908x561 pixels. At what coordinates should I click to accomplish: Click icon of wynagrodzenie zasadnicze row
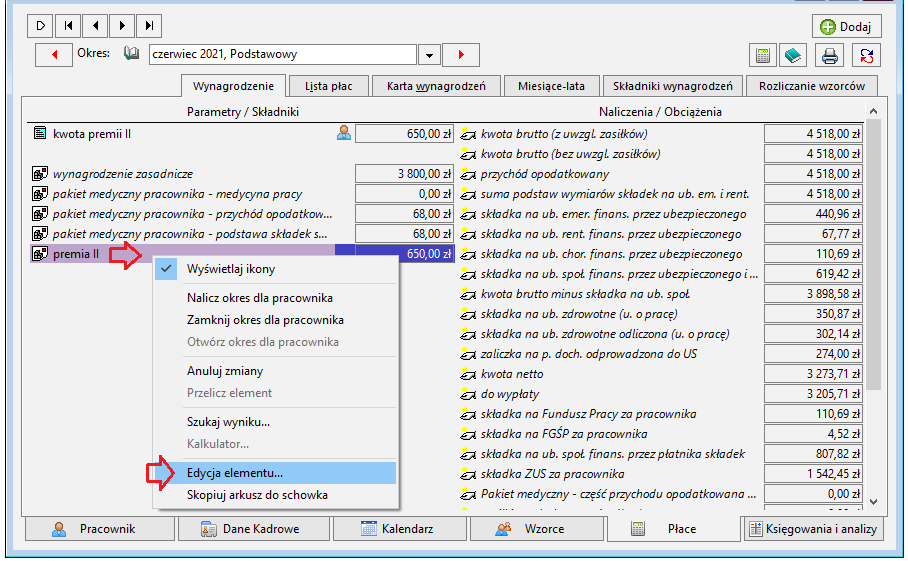tap(40, 174)
